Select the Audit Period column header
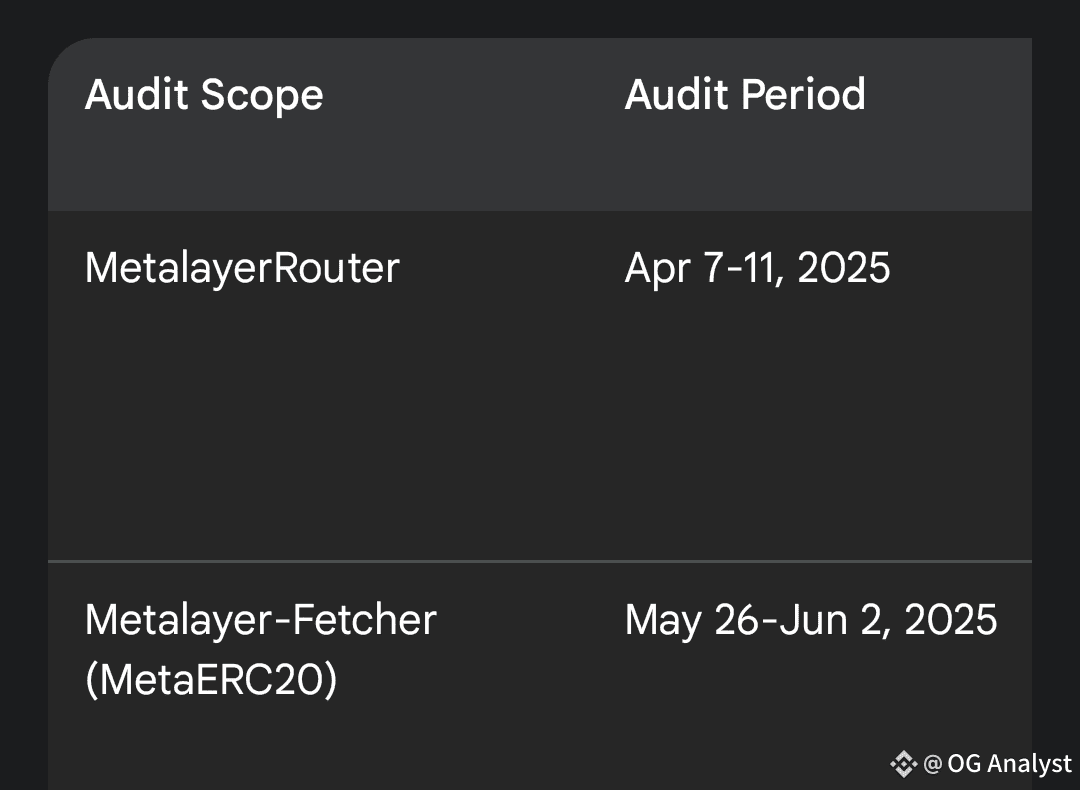This screenshot has height=790, width=1080. click(745, 94)
